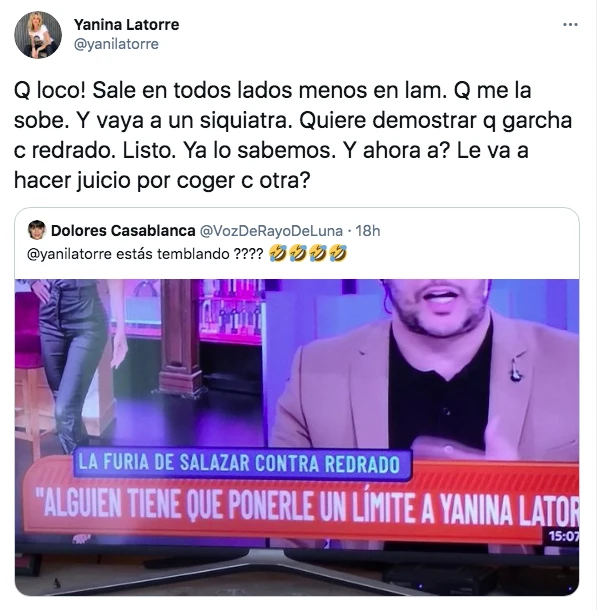The width and height of the screenshot is (597, 610).
Task: Click the main tweet text starting 'Q loco!'
Action: [x=293, y=135]
